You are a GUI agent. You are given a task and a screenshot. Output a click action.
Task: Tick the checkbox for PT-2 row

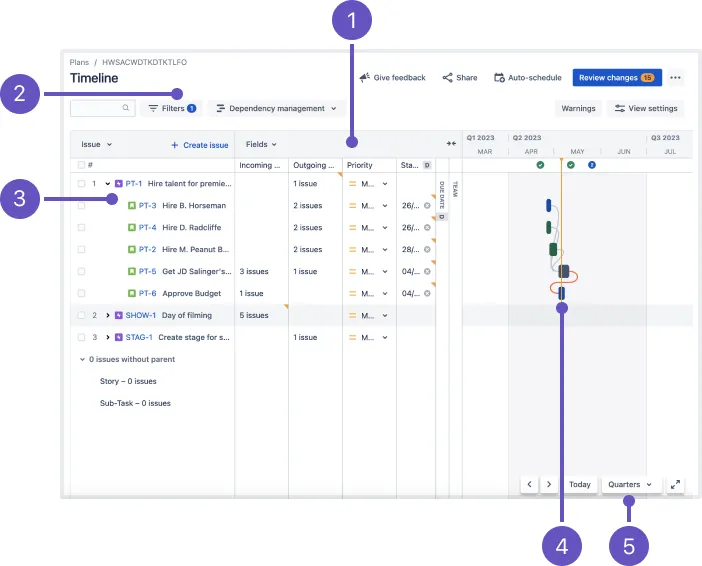(81, 249)
